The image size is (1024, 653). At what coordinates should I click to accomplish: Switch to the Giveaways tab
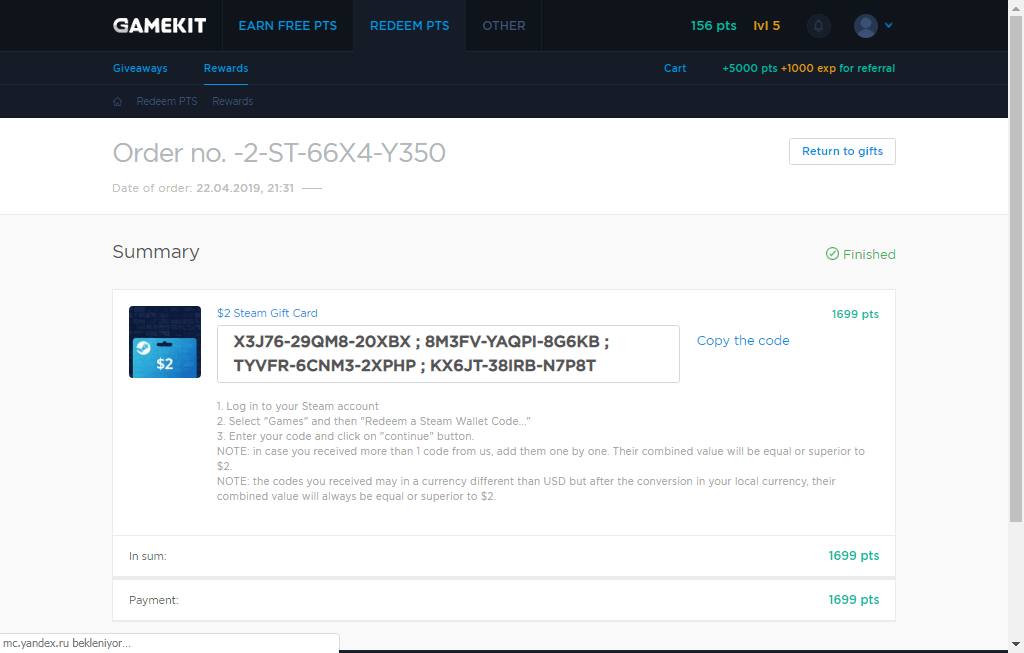(140, 68)
